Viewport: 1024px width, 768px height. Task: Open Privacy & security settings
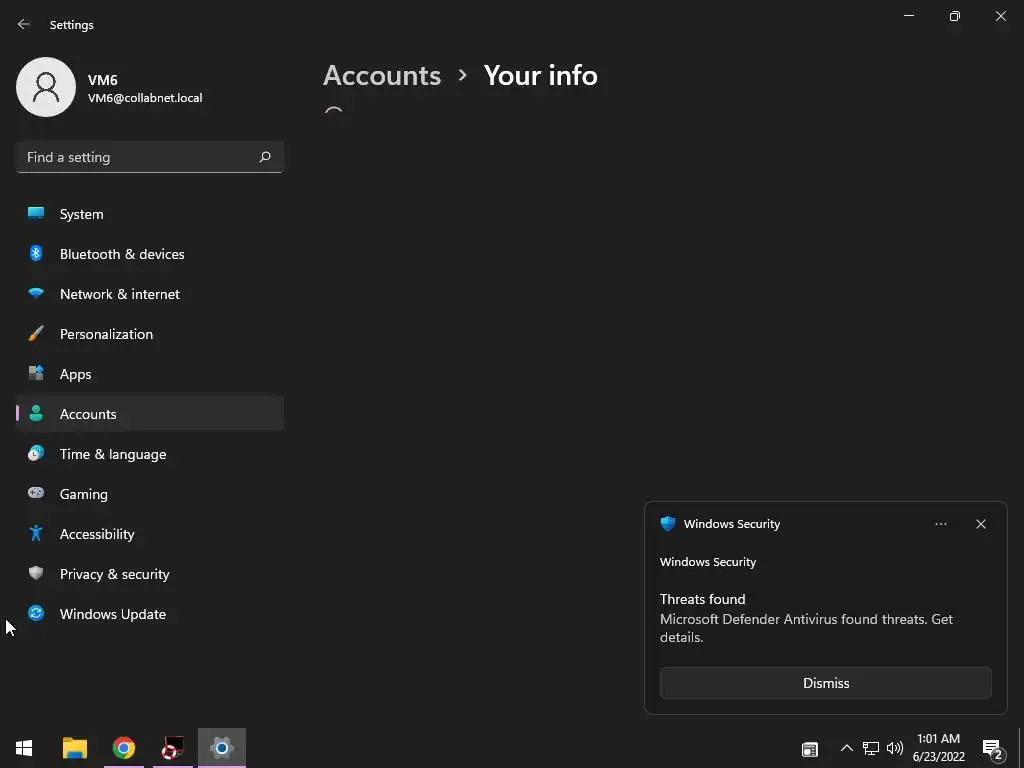(114, 574)
